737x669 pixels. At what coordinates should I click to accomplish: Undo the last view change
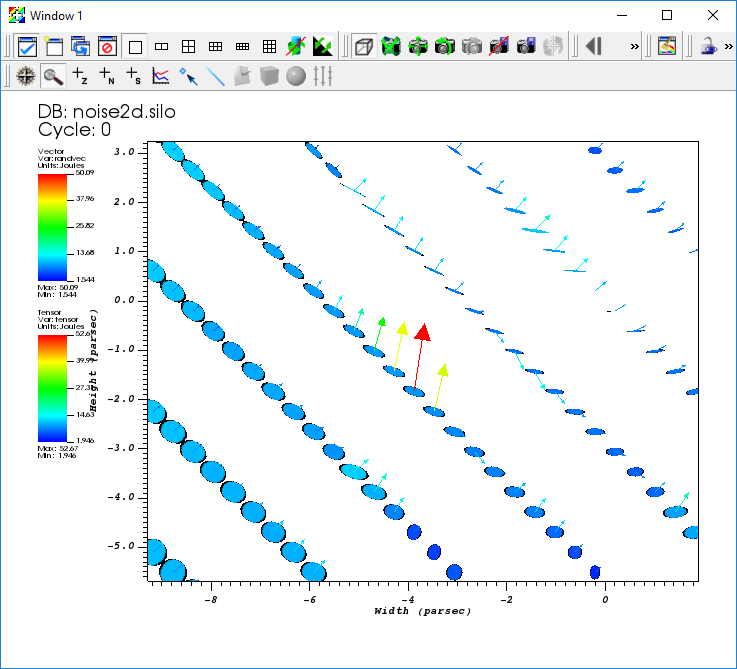pyautogui.click(x=445, y=47)
